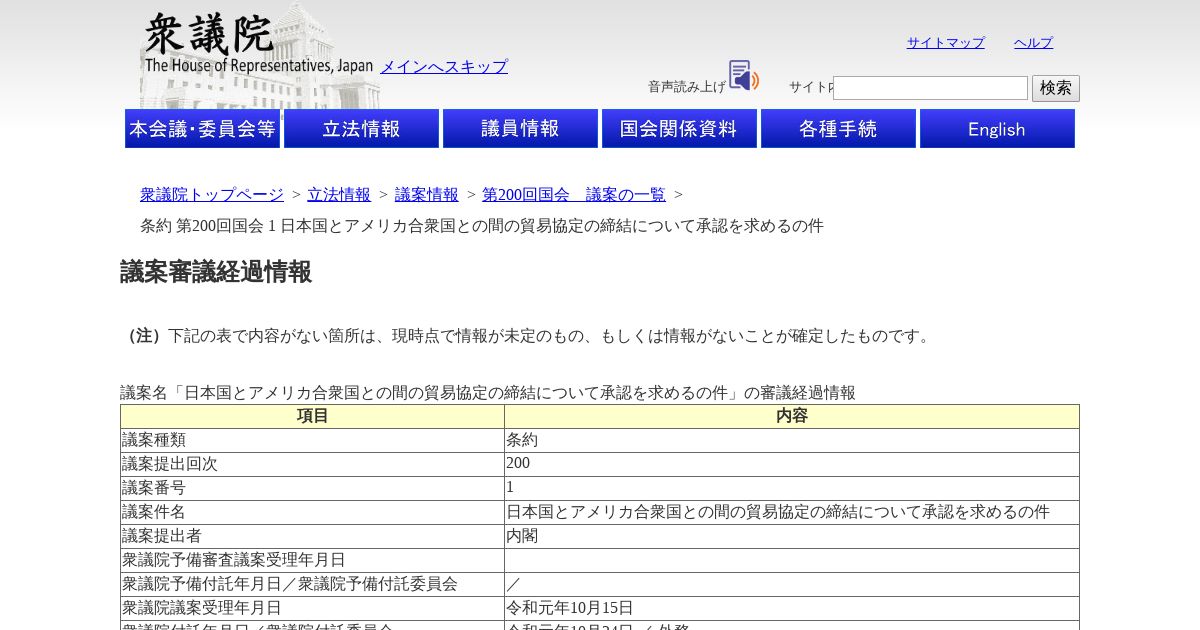The height and width of the screenshot is (630, 1200).
Task: Select the 条約 value cell
Action: pos(792,440)
